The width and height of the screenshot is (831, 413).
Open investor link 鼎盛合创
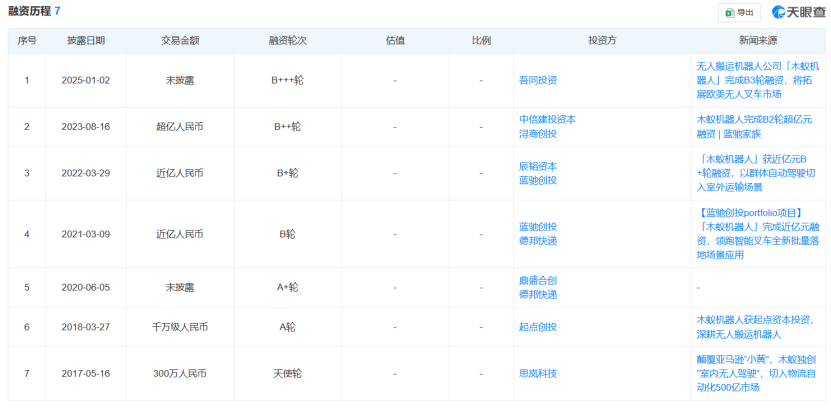coord(538,280)
